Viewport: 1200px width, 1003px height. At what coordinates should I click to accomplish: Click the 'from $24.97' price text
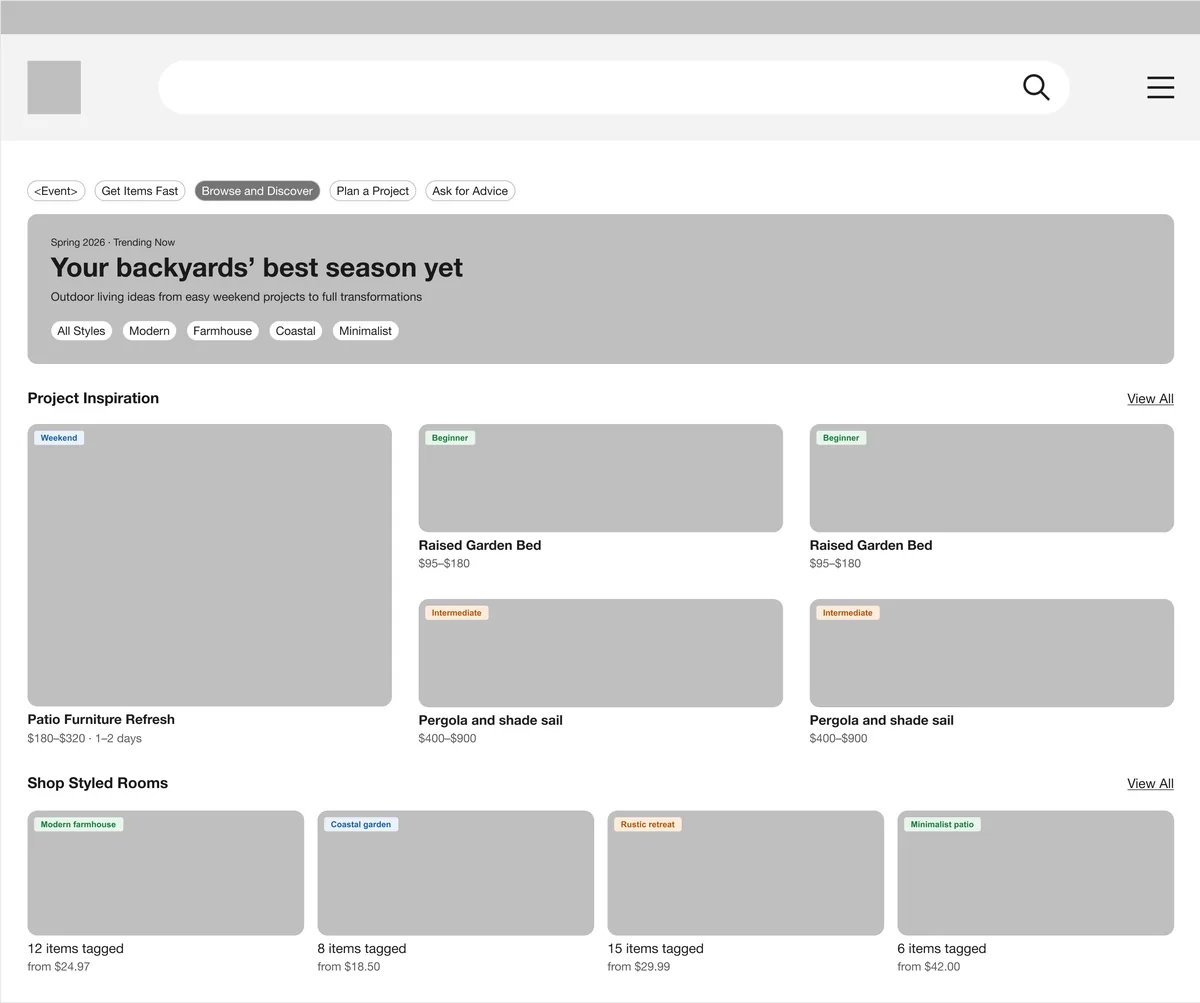59,967
